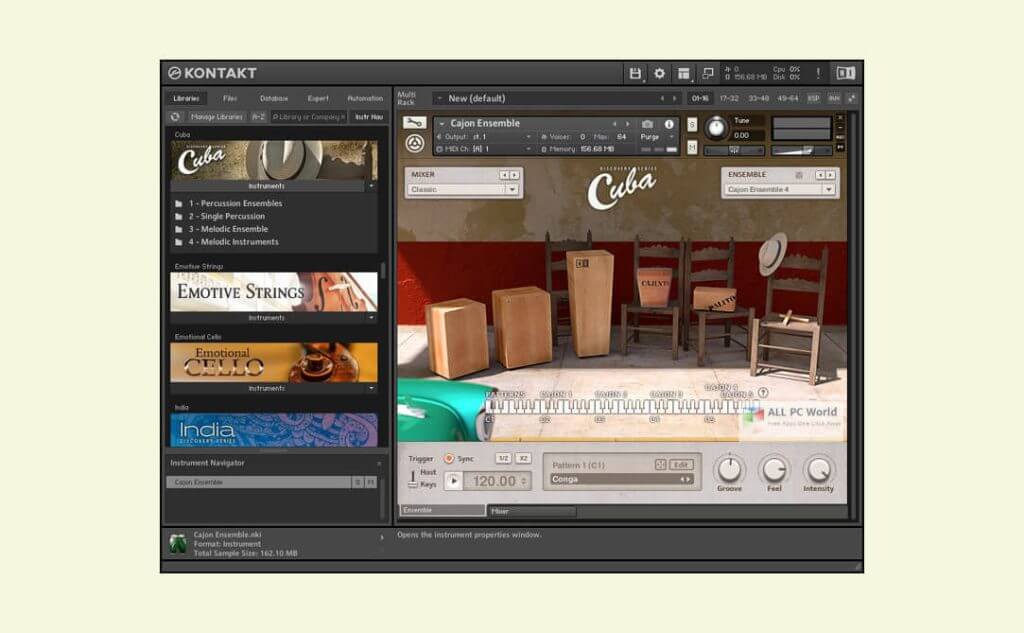
Task: Switch to the Expert tab
Action: (318, 99)
